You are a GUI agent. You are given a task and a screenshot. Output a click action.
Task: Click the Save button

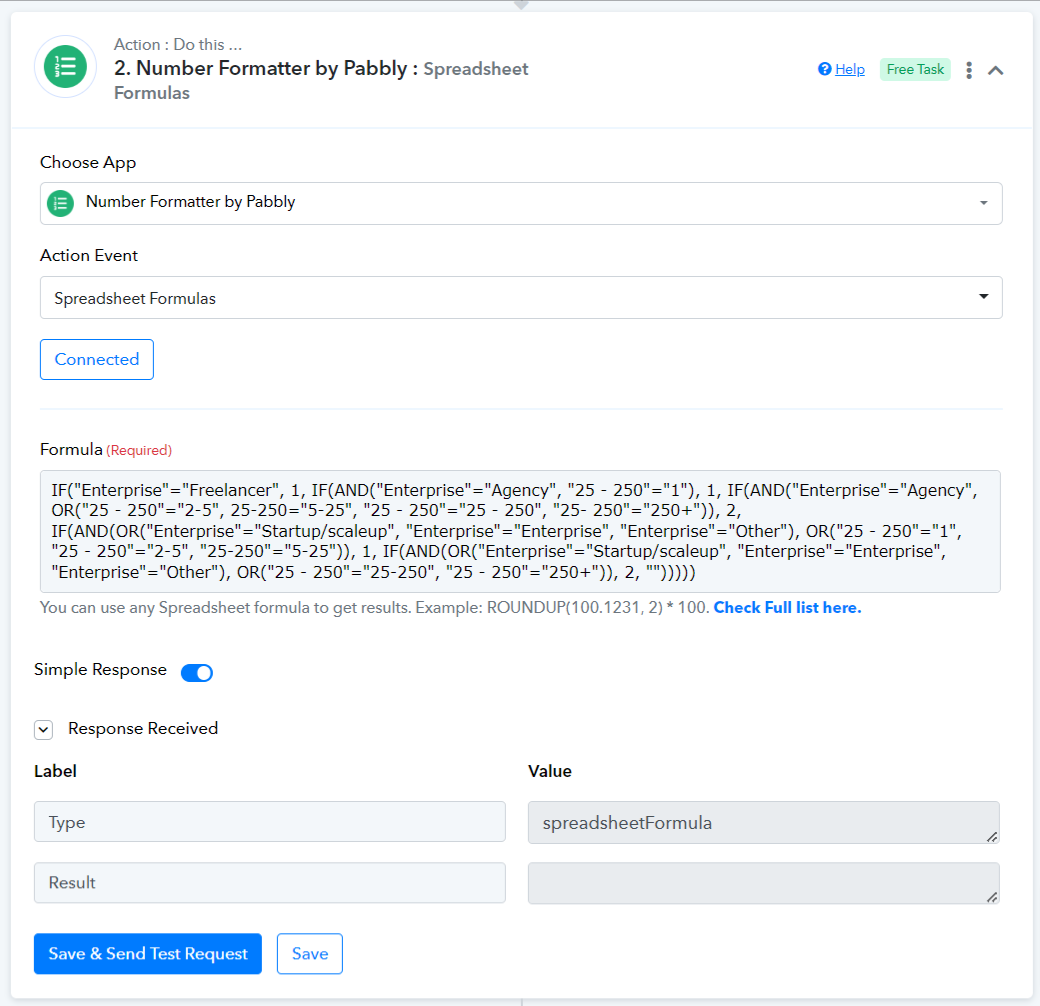pos(310,954)
